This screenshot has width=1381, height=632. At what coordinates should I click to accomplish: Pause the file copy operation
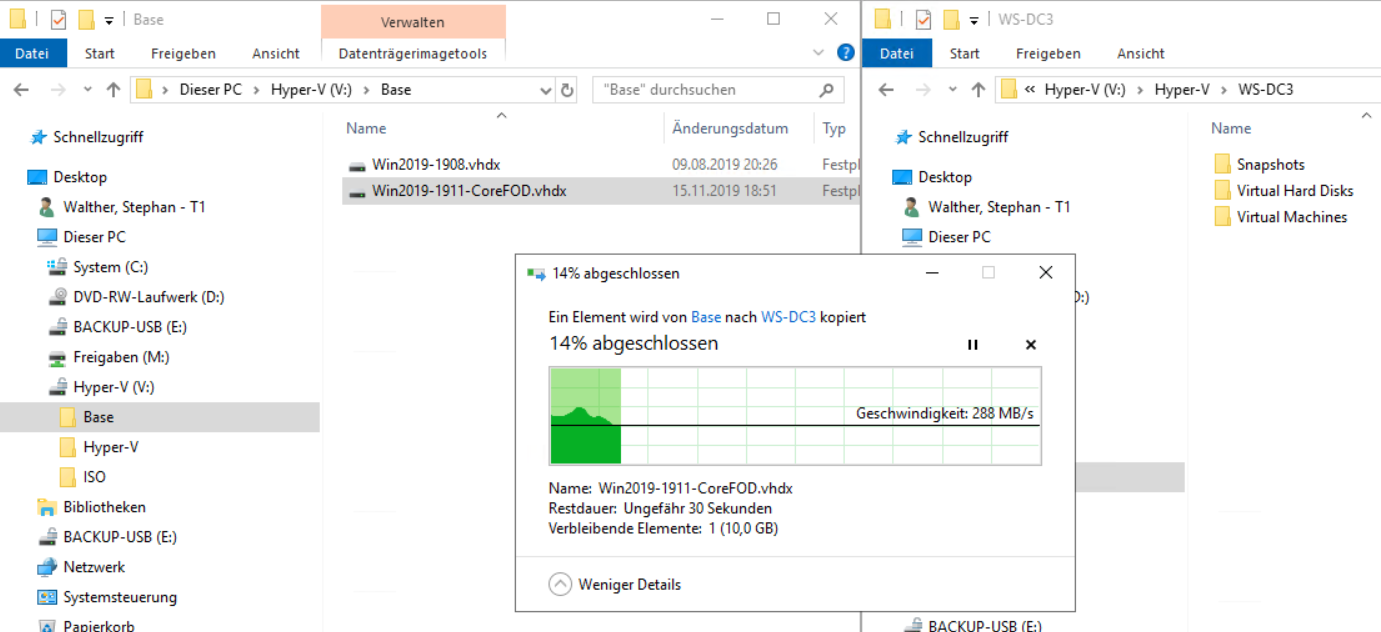972,345
